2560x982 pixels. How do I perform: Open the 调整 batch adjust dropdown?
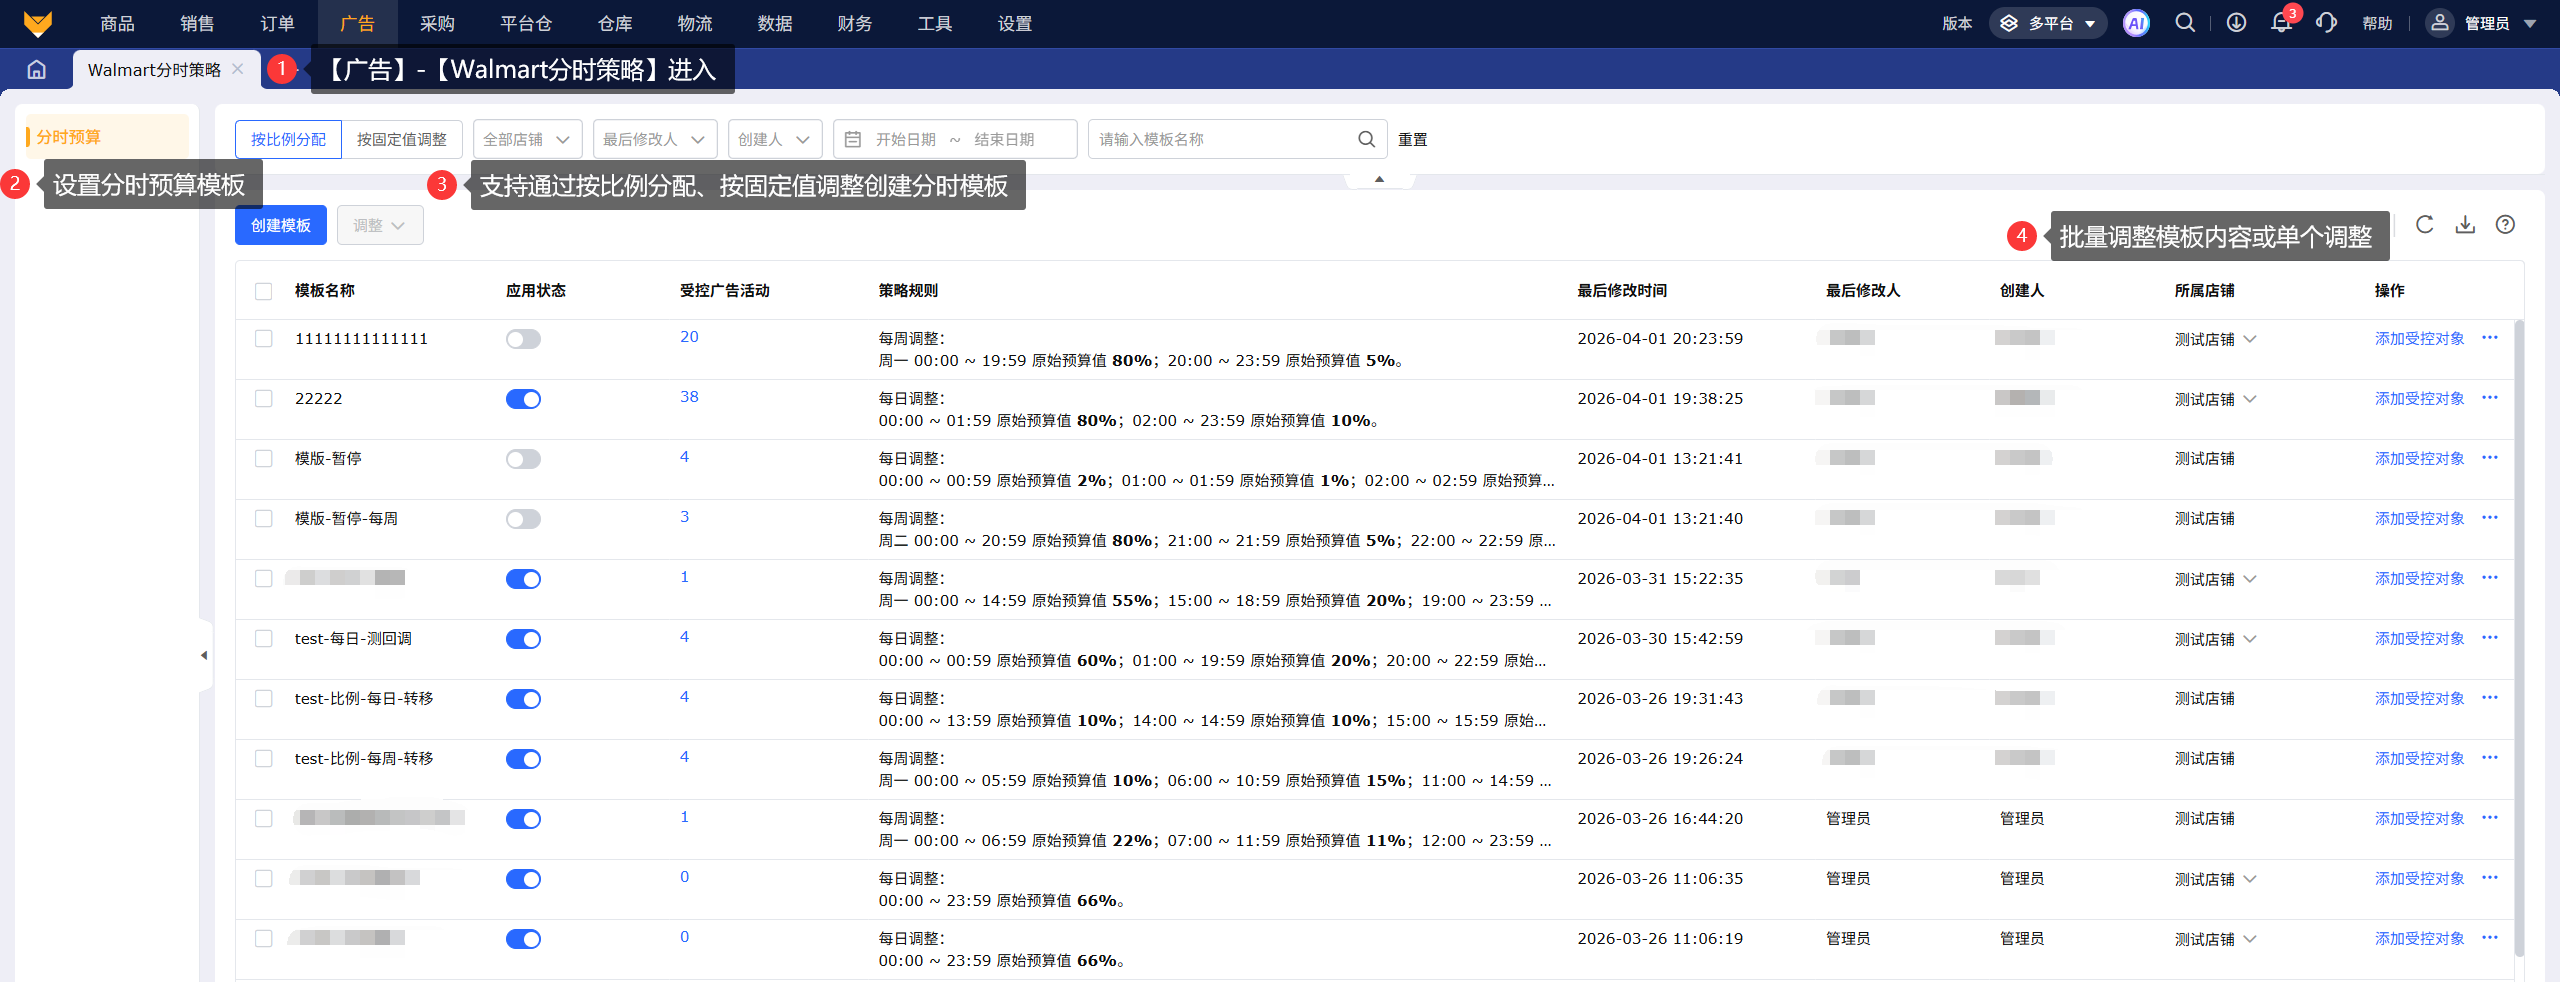379,226
